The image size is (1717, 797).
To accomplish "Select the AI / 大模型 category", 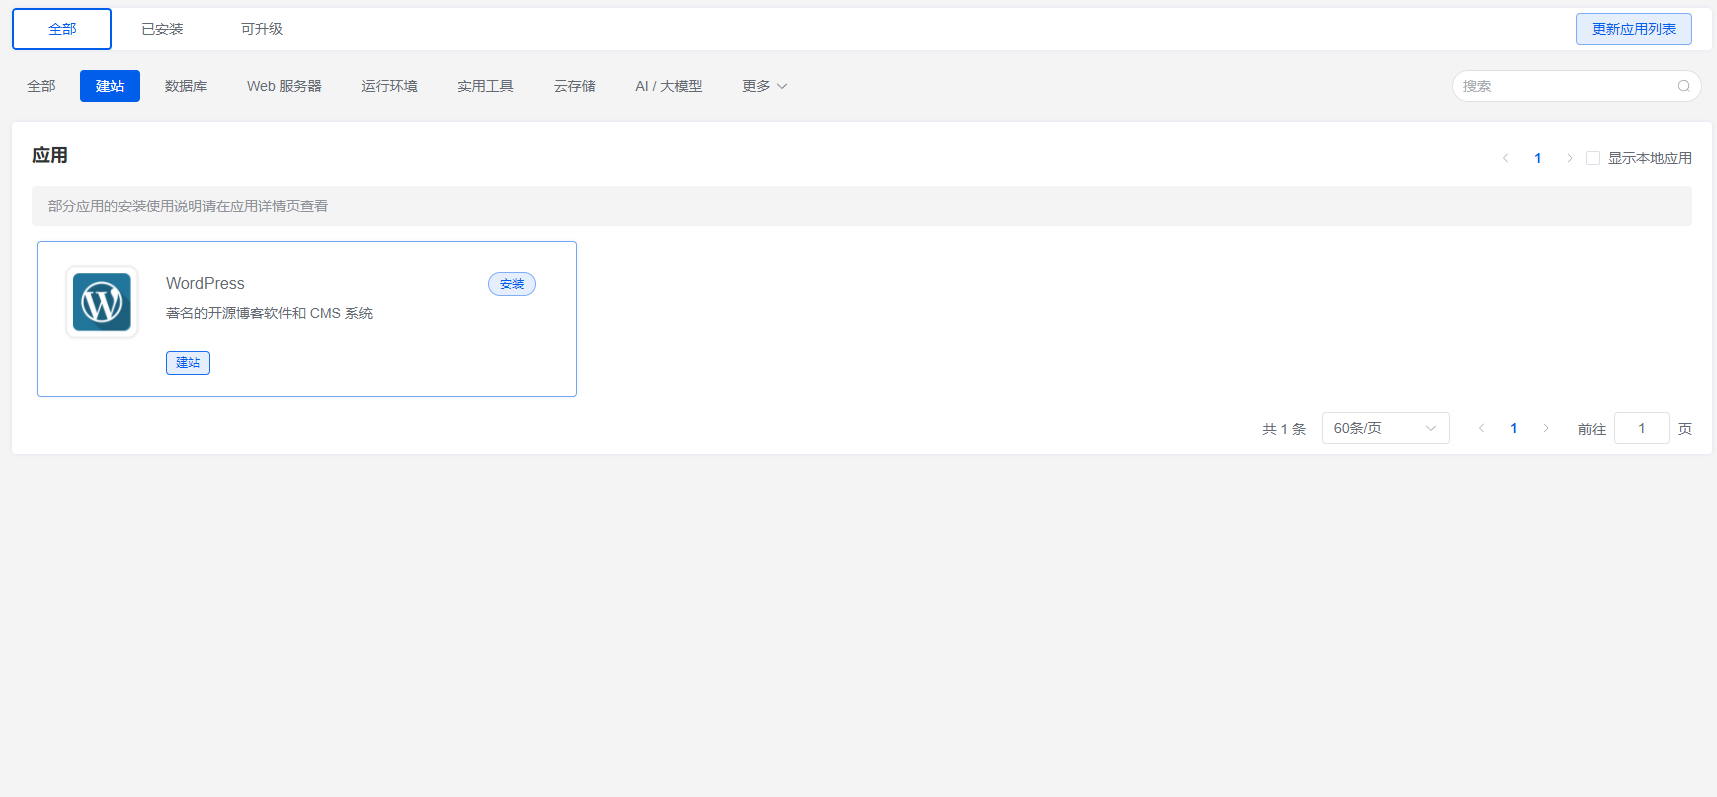I will [x=669, y=86].
